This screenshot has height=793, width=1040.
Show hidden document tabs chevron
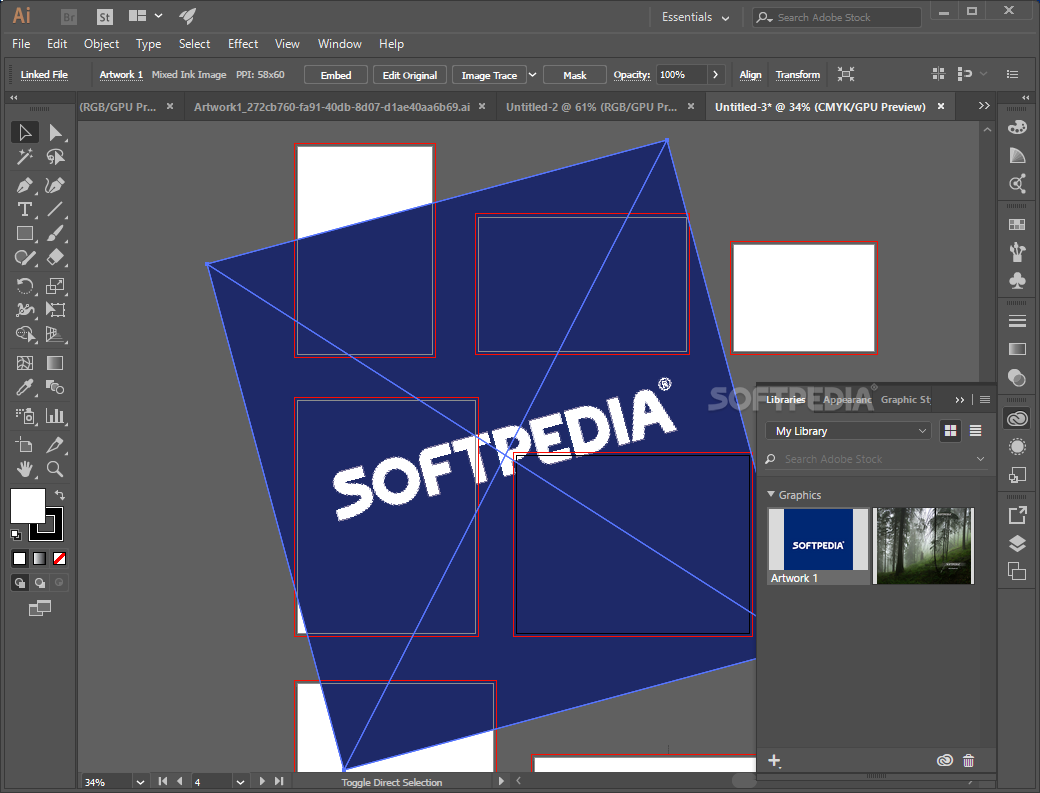(984, 106)
